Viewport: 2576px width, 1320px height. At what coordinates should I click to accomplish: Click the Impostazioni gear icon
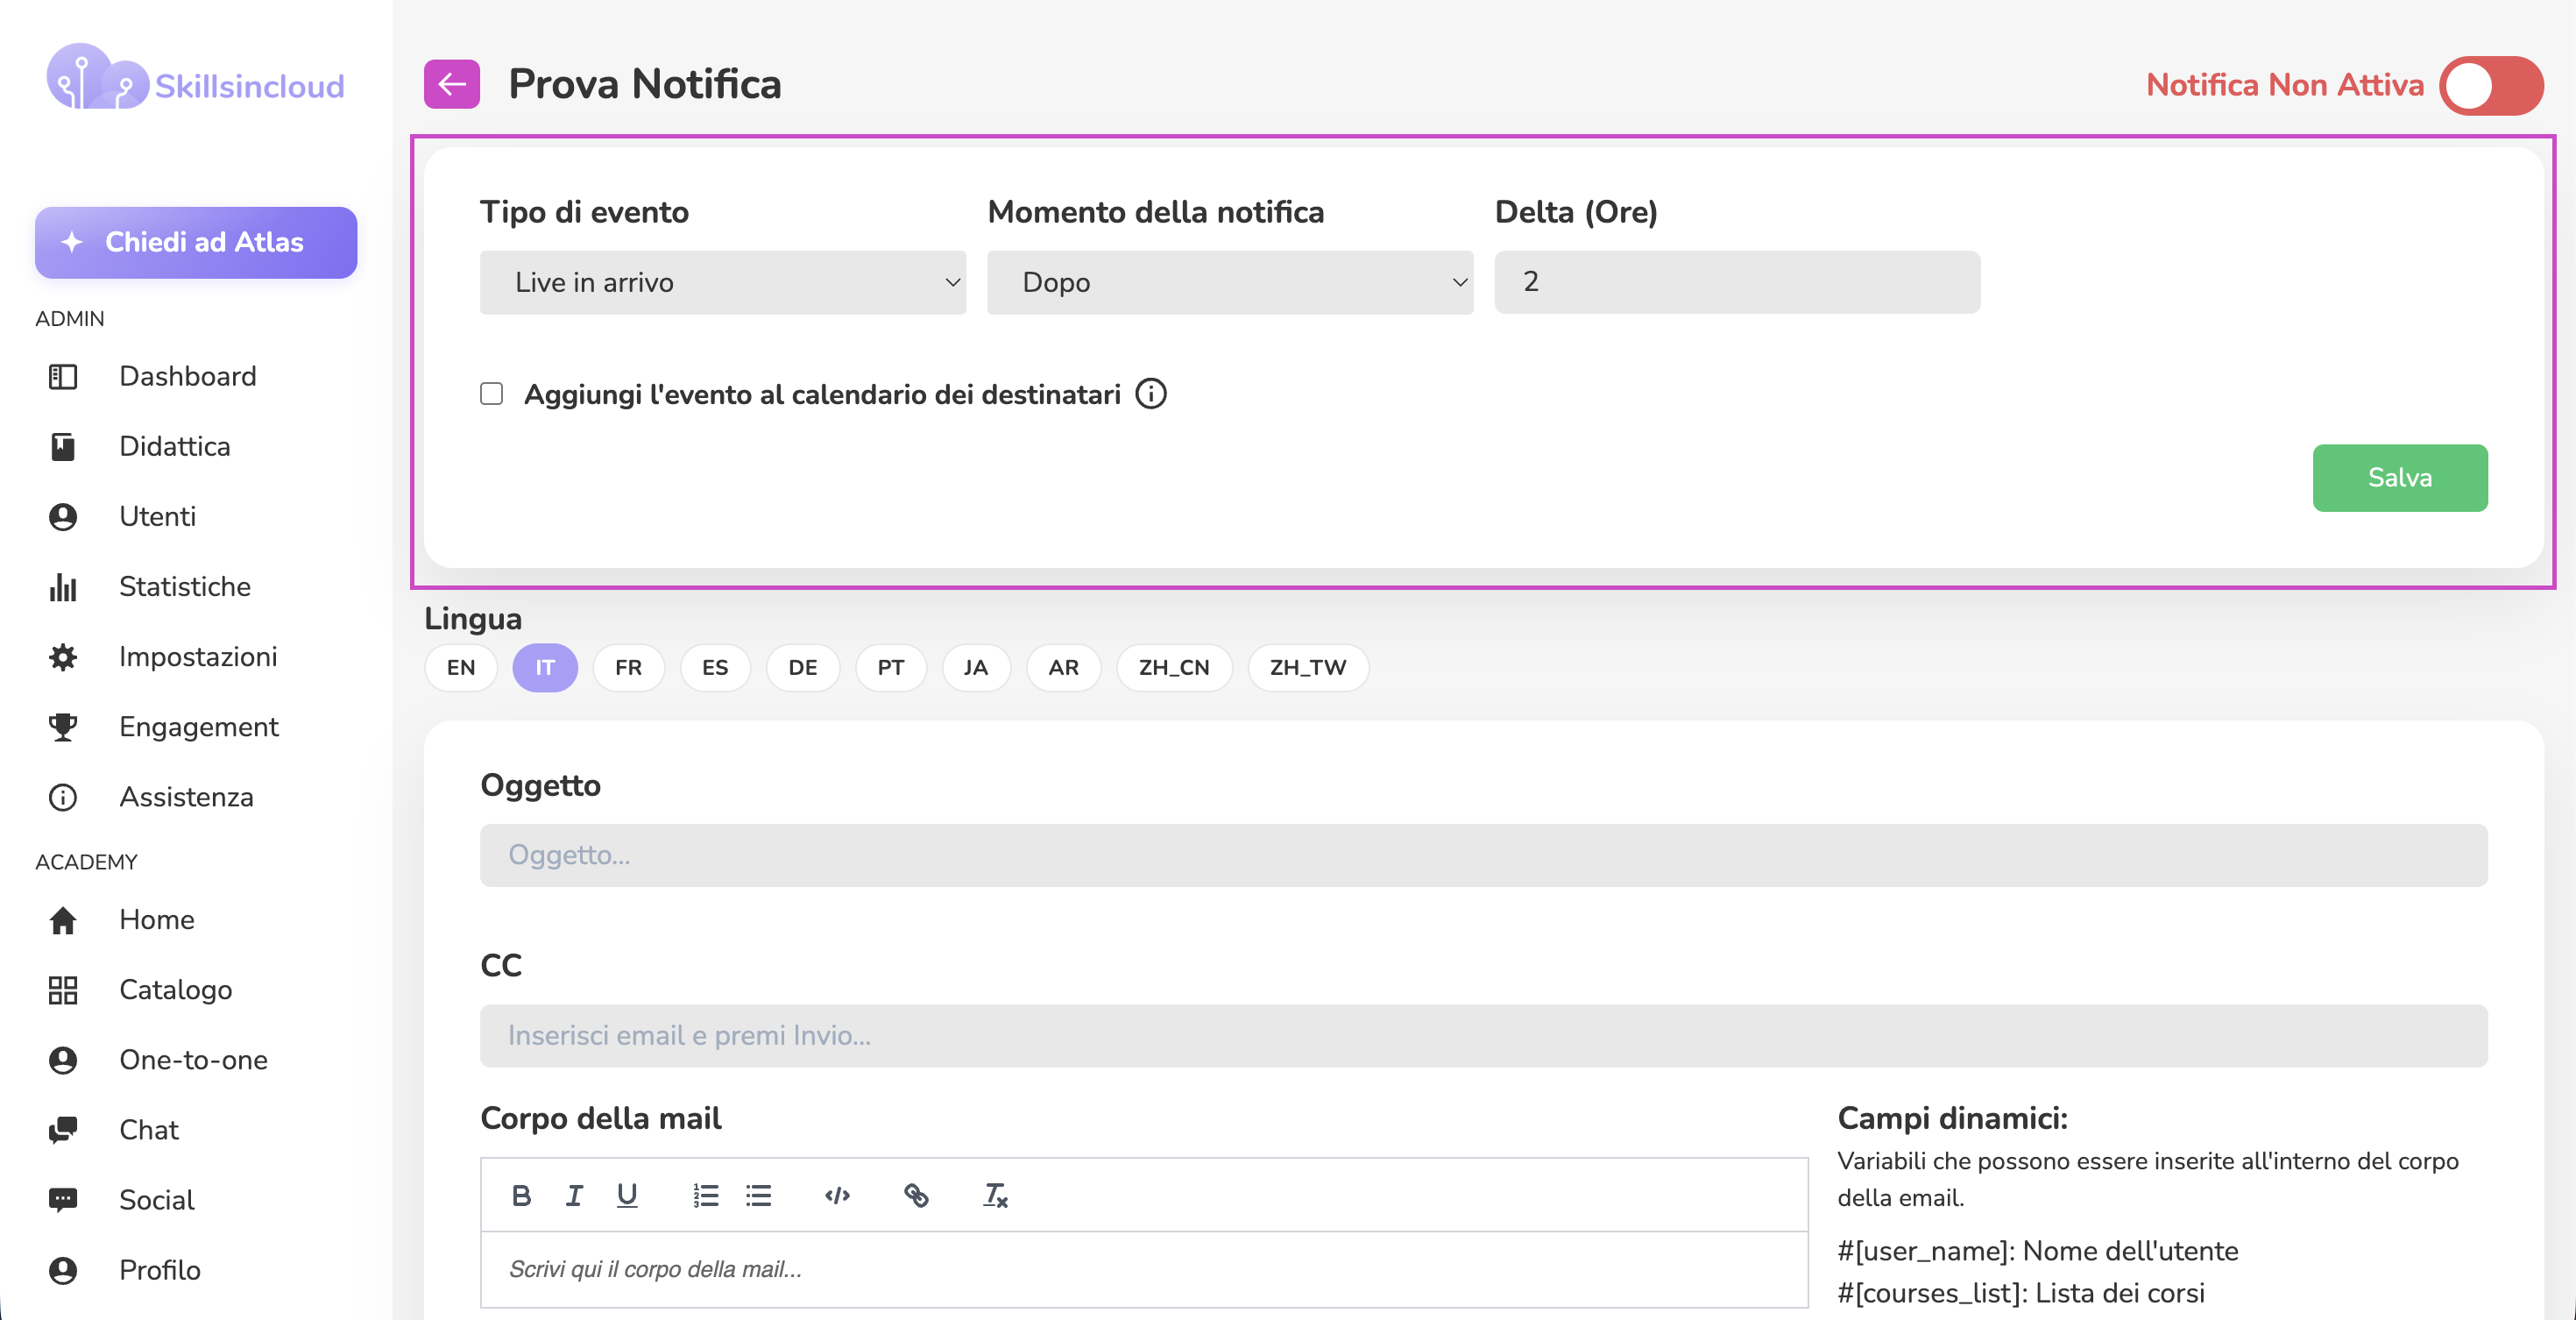[x=63, y=656]
